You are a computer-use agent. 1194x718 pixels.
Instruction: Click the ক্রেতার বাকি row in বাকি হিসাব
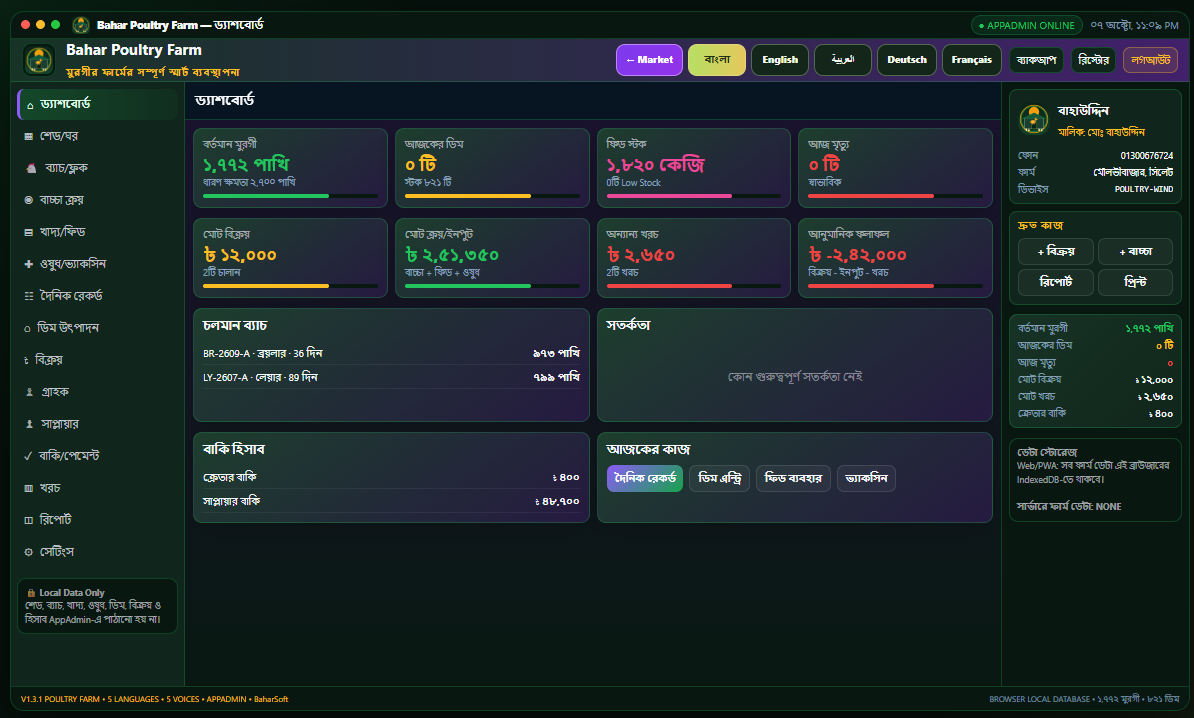coord(391,477)
